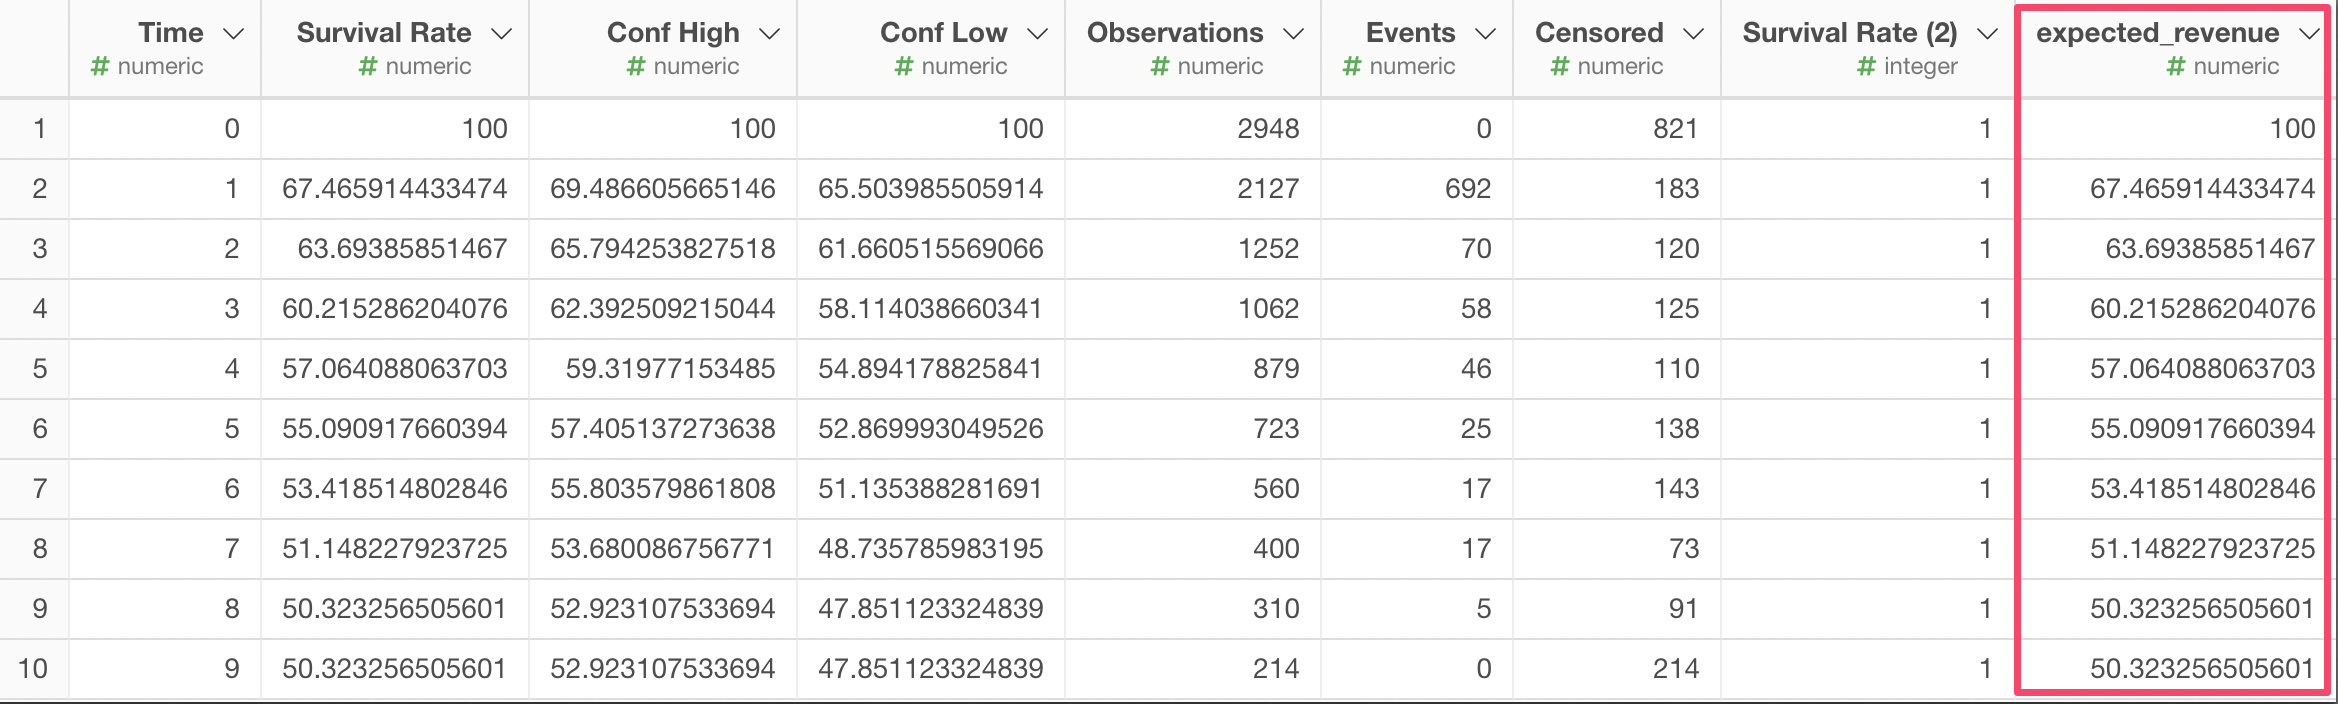Click the hash type icon under Observations
The image size is (2338, 704).
(1160, 67)
